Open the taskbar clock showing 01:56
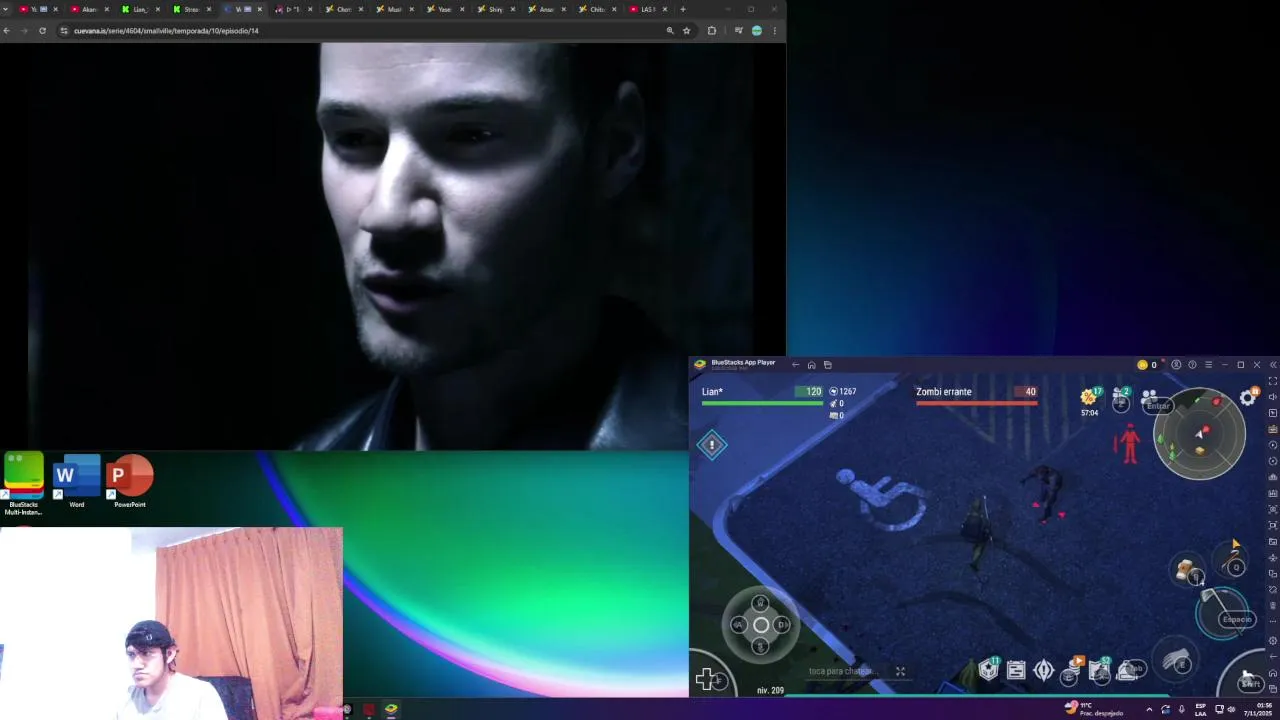The width and height of the screenshot is (1280, 720). coord(1258,709)
